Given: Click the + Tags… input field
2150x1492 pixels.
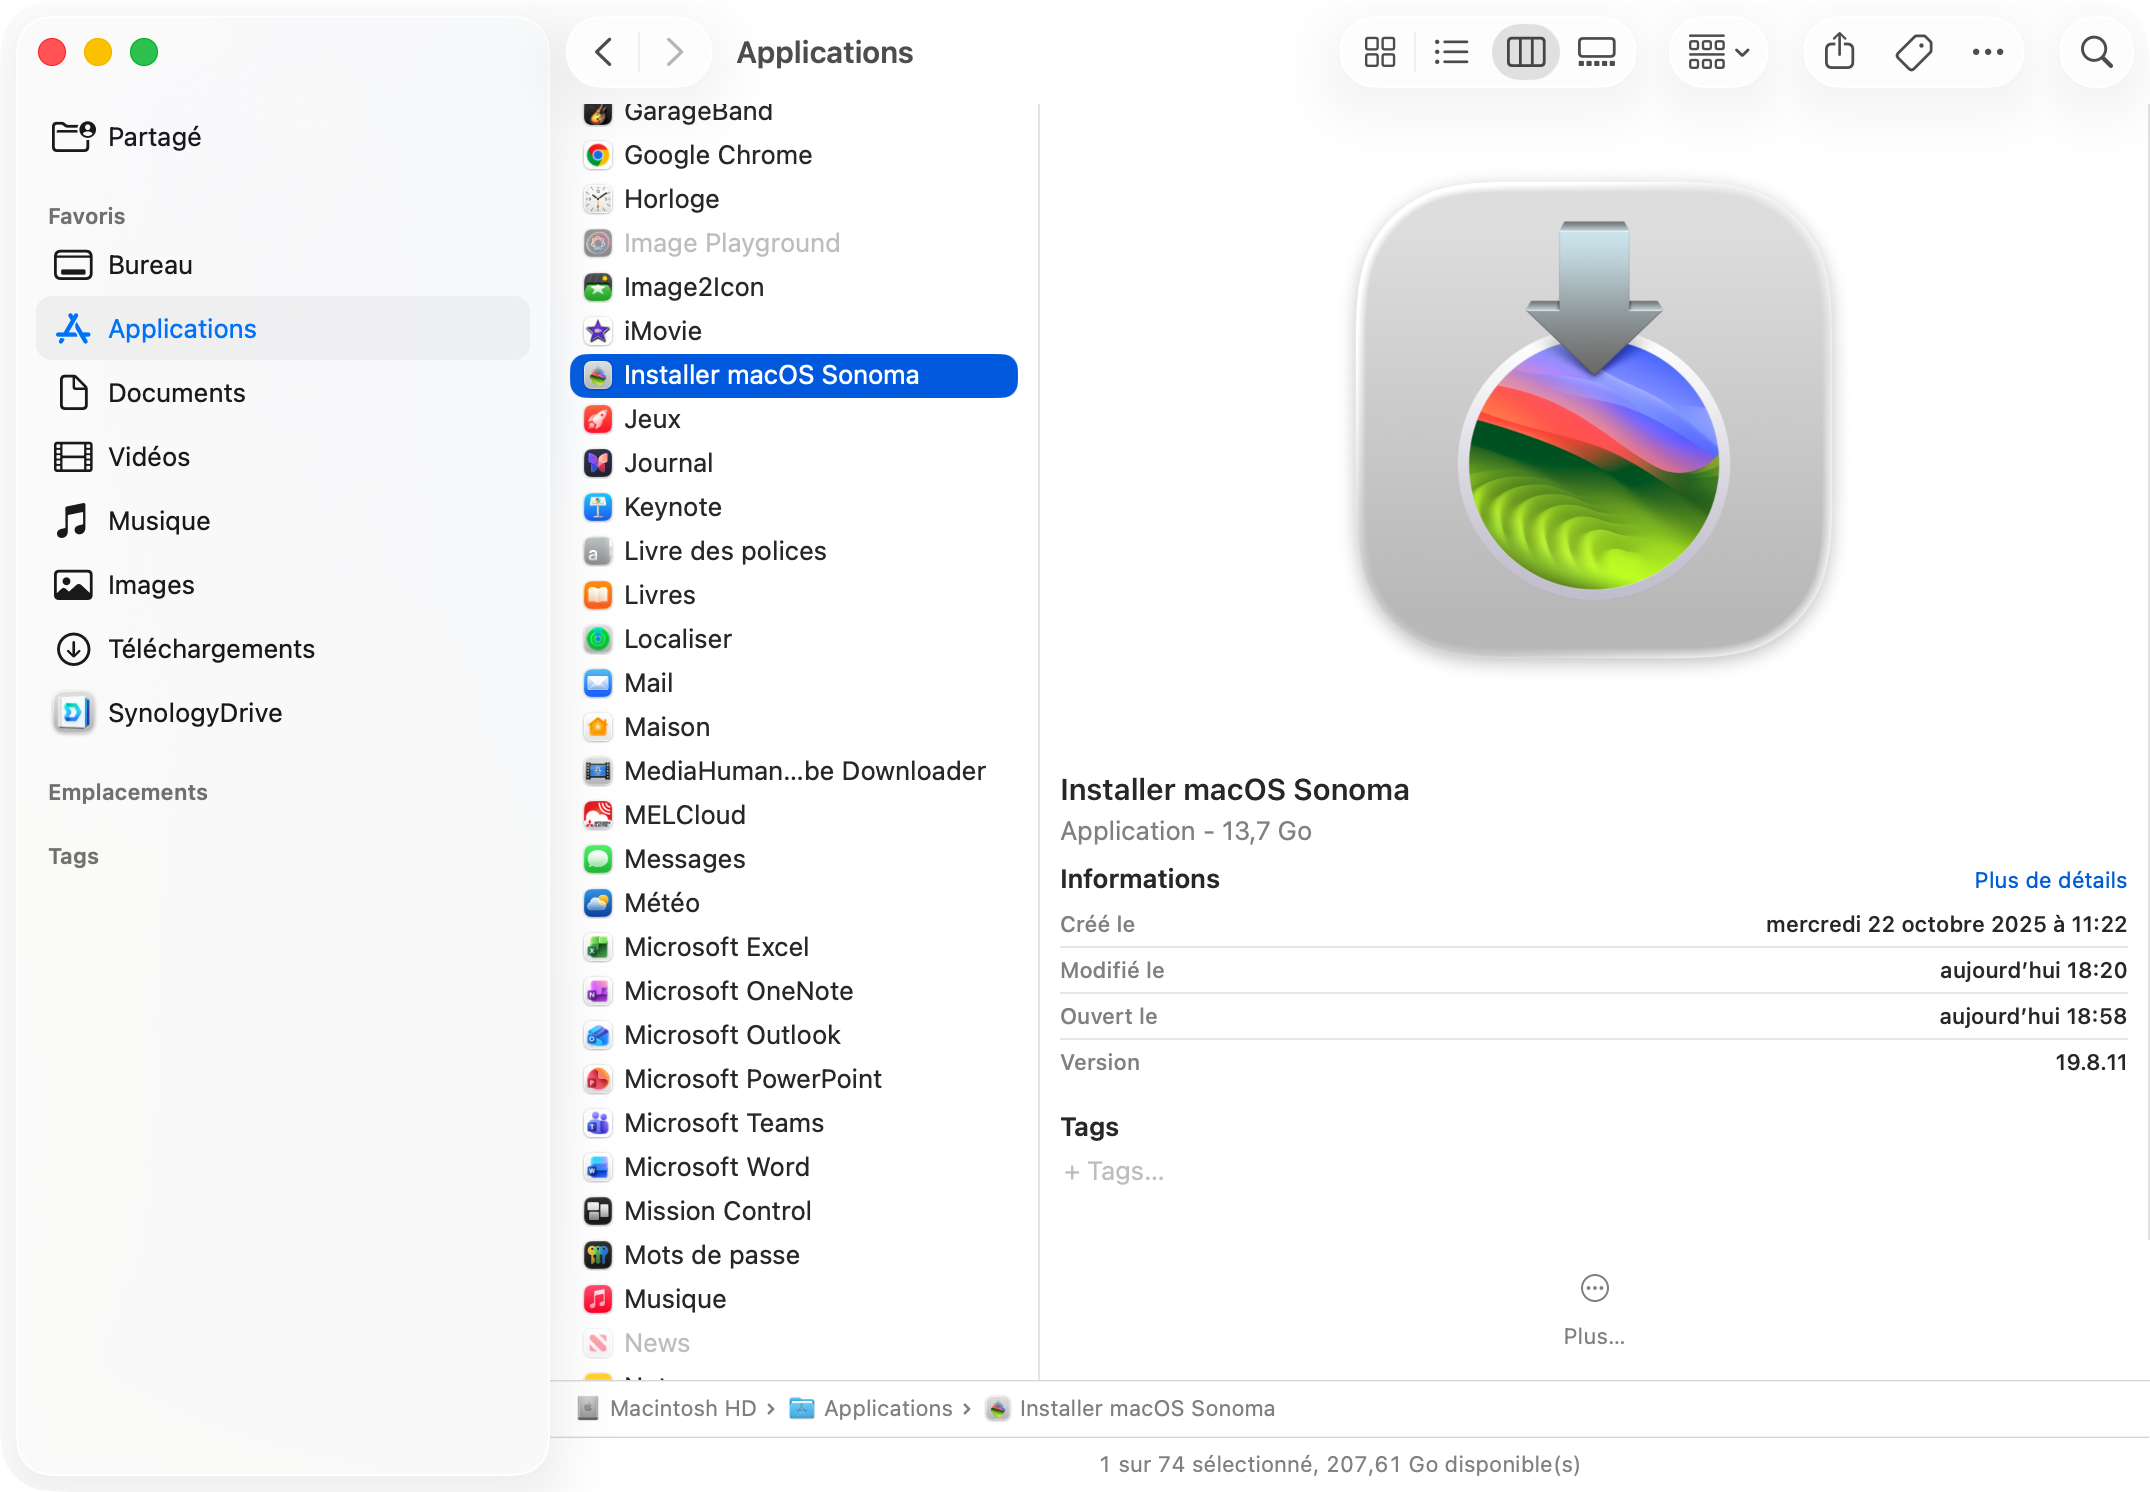Looking at the screenshot, I should tap(1114, 1171).
